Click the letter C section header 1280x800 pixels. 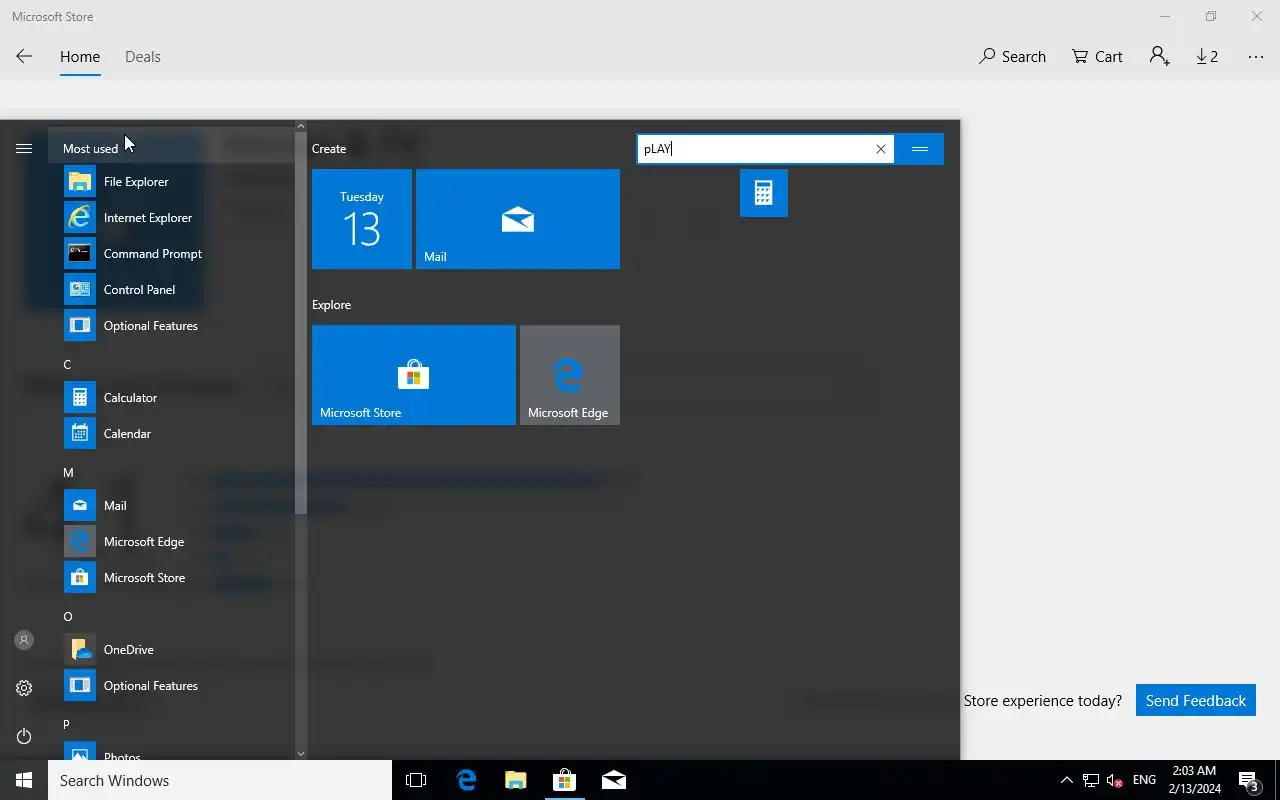pyautogui.click(x=67, y=365)
